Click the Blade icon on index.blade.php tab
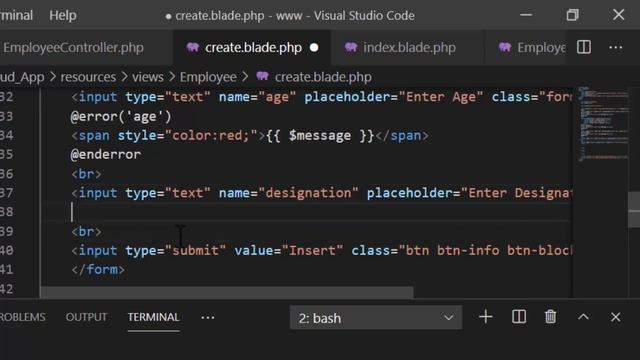This screenshot has height=360, width=640. coord(351,48)
